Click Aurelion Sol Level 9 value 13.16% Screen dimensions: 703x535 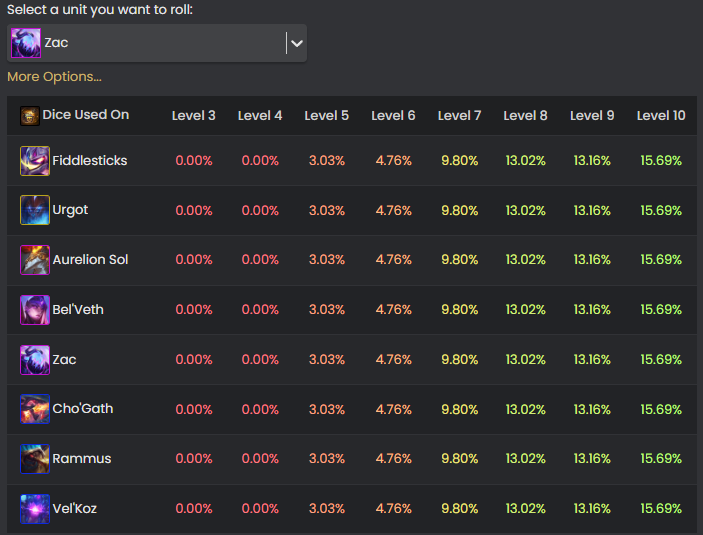[x=592, y=260]
